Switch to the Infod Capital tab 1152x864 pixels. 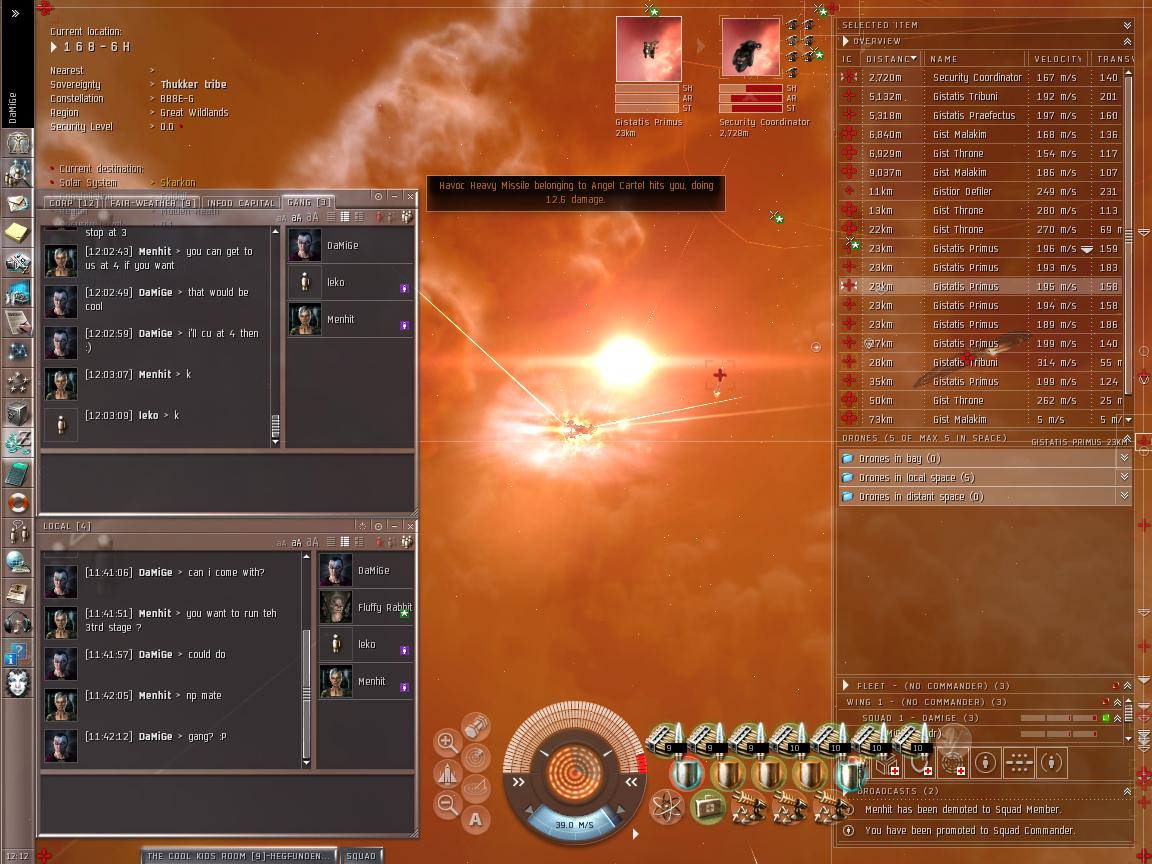click(240, 203)
